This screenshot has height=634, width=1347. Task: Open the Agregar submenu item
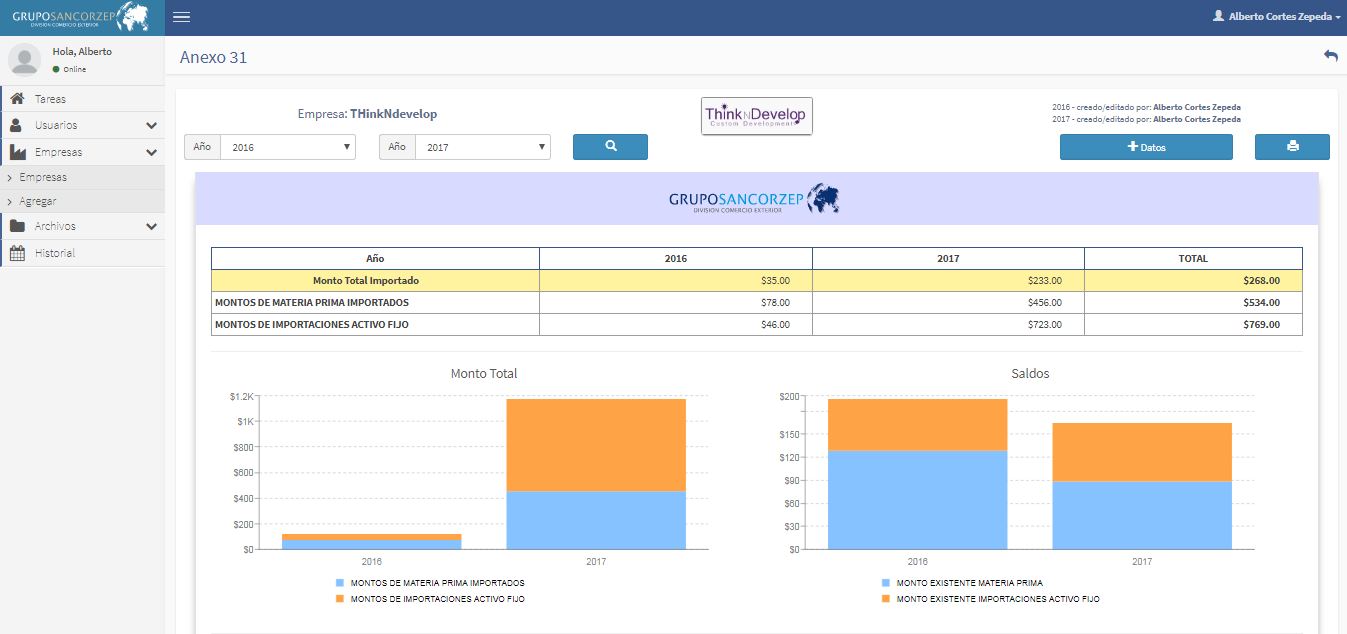pyautogui.click(x=38, y=201)
